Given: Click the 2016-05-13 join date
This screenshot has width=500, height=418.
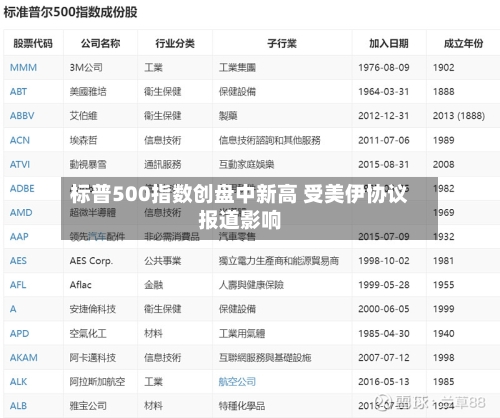Looking at the screenshot, I should coord(384,382).
